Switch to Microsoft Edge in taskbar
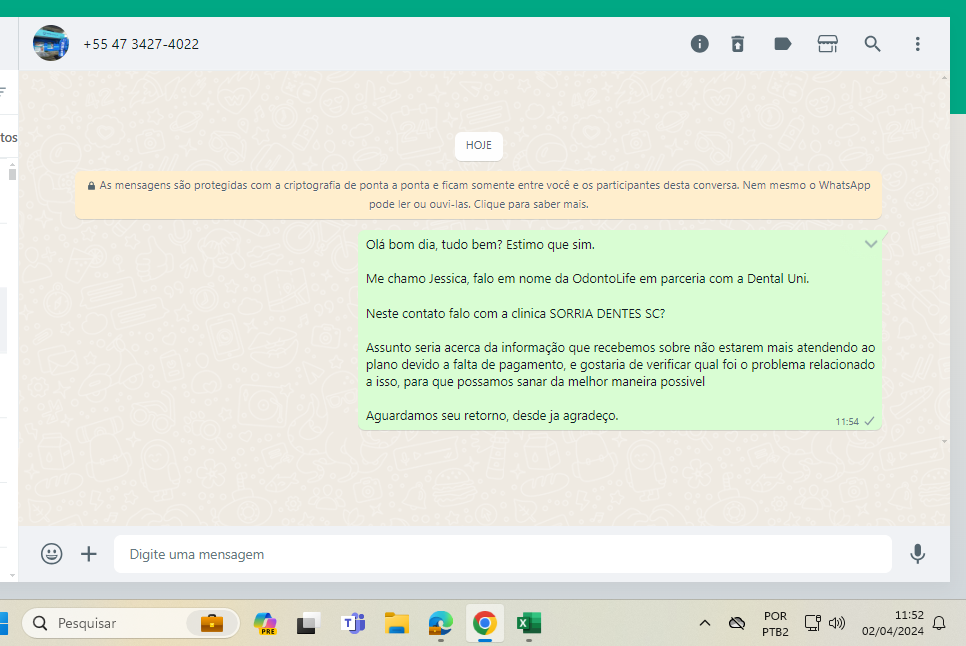This screenshot has width=966, height=646. pyautogui.click(x=441, y=623)
